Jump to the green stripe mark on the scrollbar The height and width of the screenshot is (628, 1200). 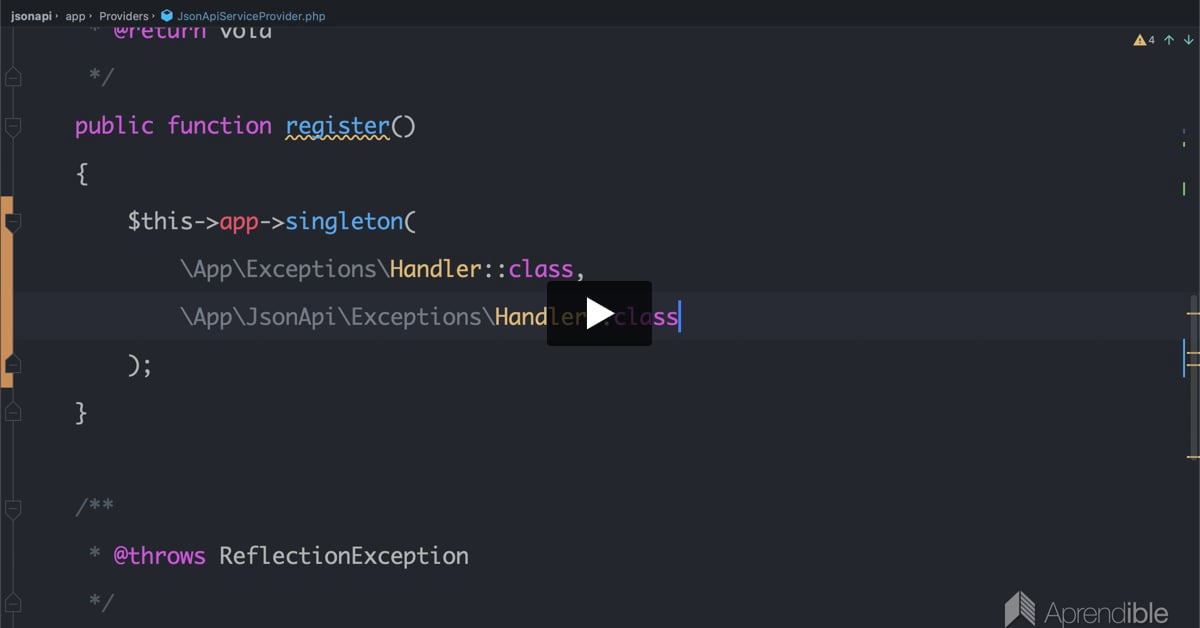(1184, 188)
